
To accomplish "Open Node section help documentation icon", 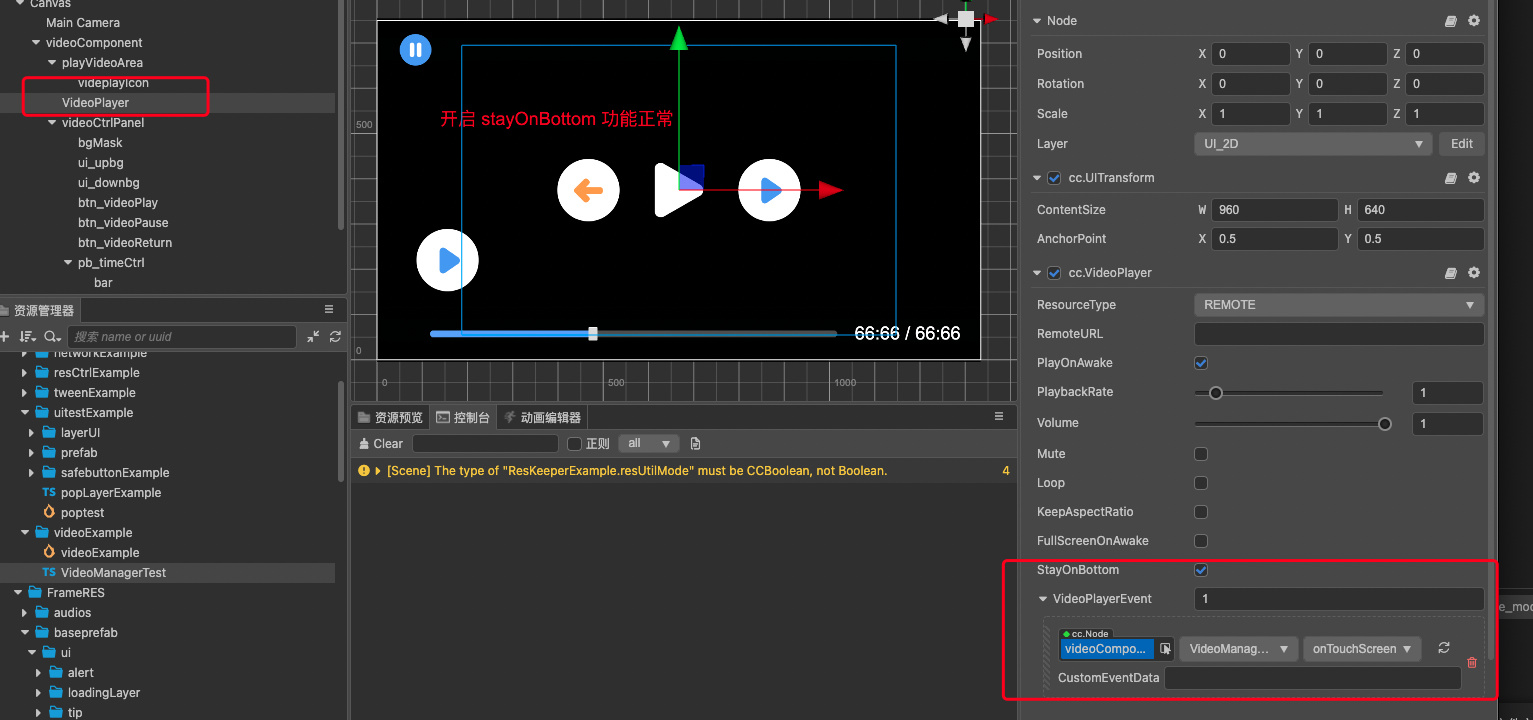I will (1451, 21).
